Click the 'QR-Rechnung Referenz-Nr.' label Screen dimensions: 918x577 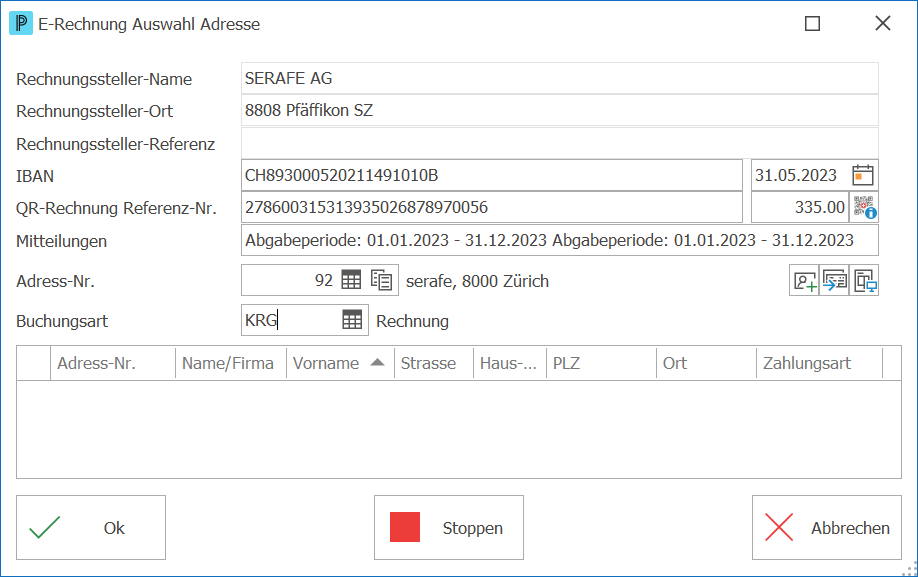(116, 208)
